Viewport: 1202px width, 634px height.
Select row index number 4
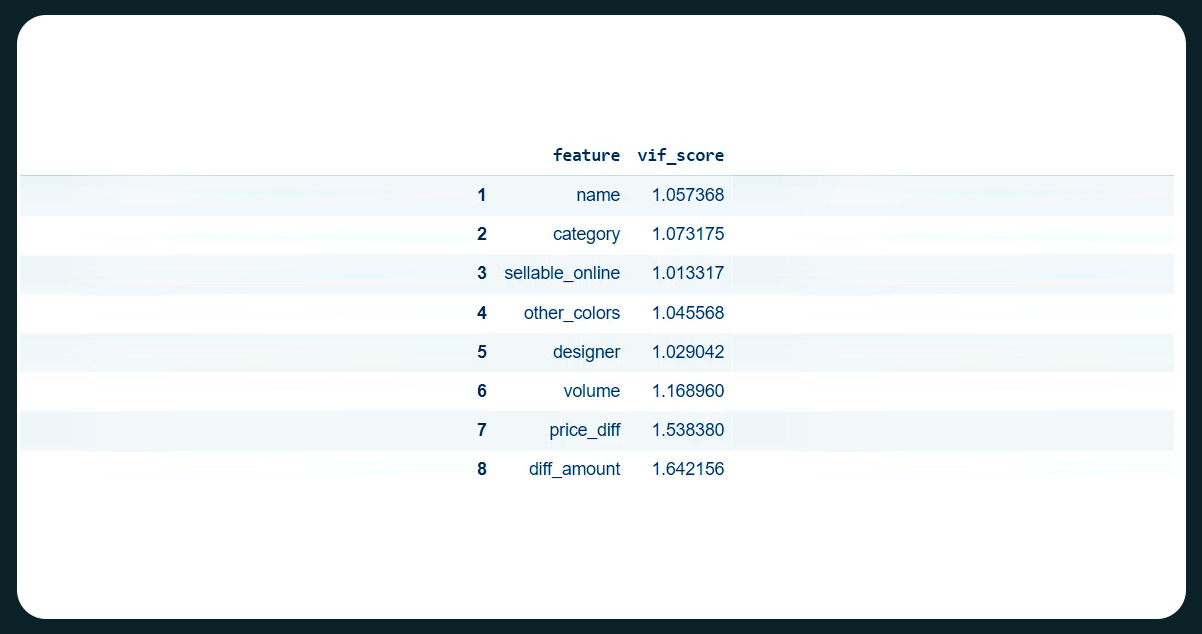click(x=481, y=313)
